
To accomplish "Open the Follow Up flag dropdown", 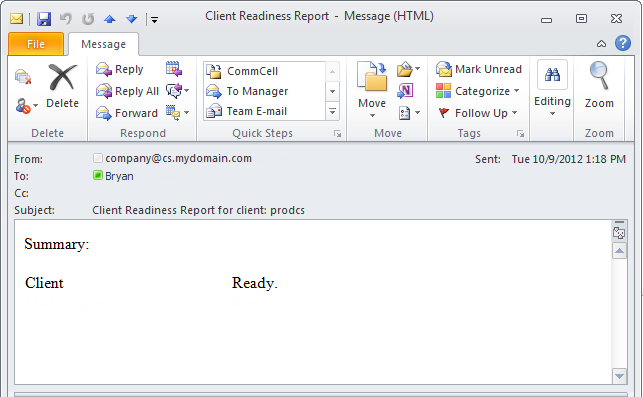I will click(x=477, y=113).
